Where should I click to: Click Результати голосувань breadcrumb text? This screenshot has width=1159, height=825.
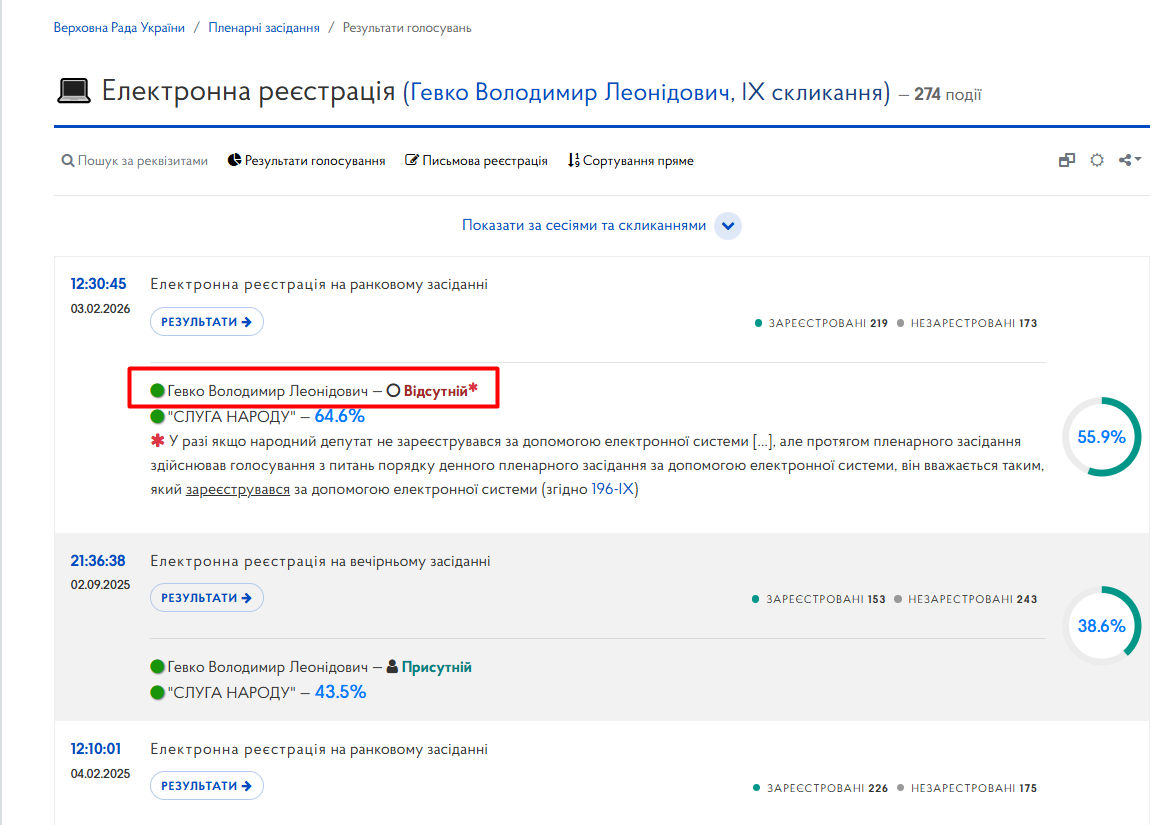click(407, 28)
